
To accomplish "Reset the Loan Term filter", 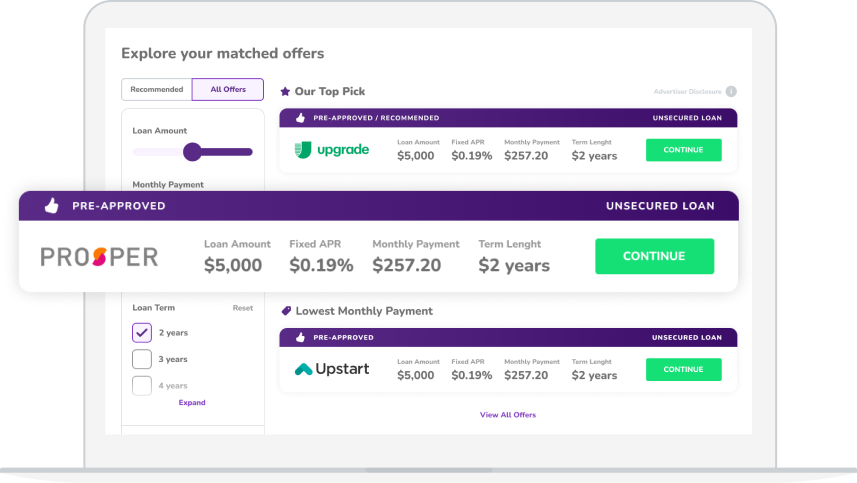I will [x=243, y=308].
